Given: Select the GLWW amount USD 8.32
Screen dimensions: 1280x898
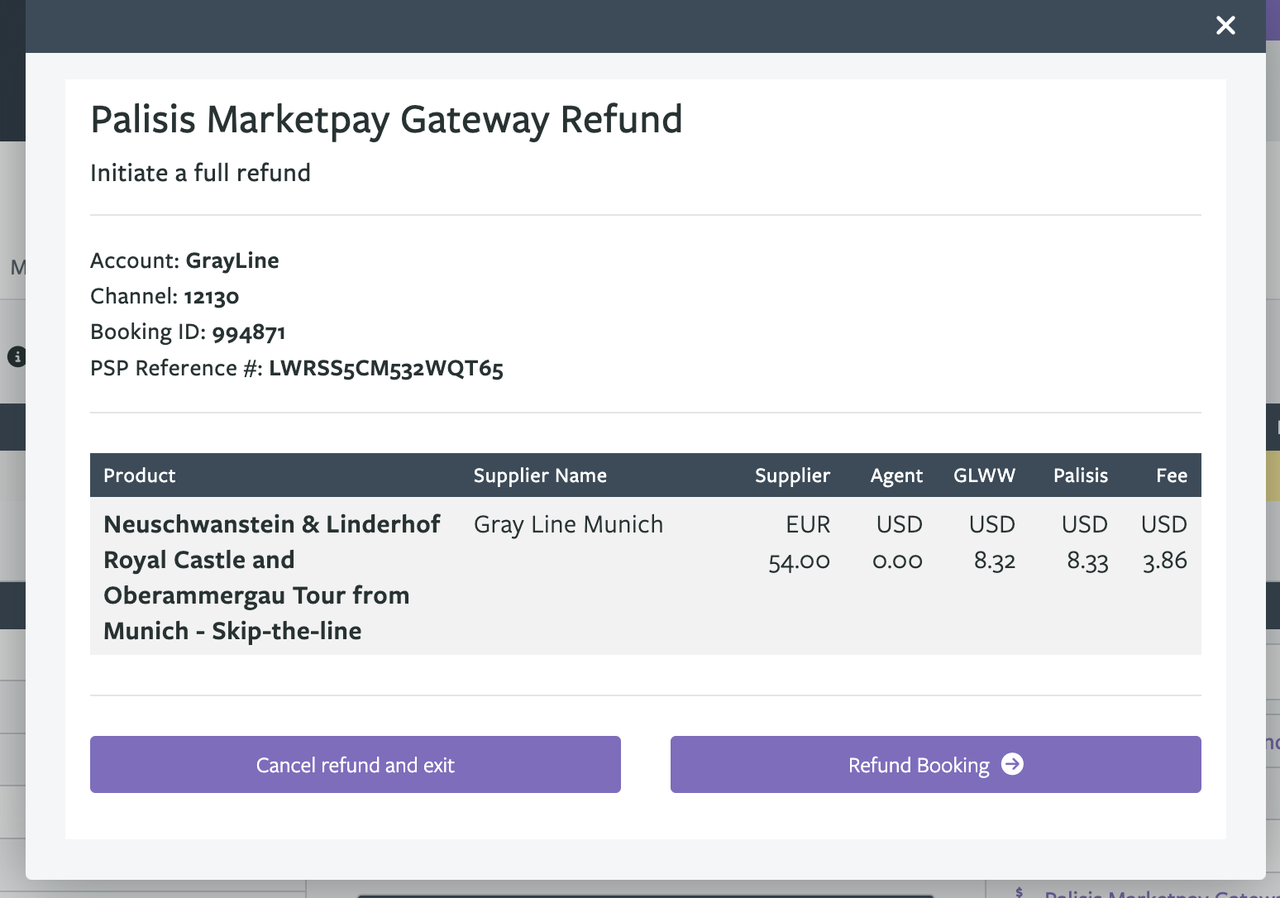Looking at the screenshot, I should click(x=992, y=543).
